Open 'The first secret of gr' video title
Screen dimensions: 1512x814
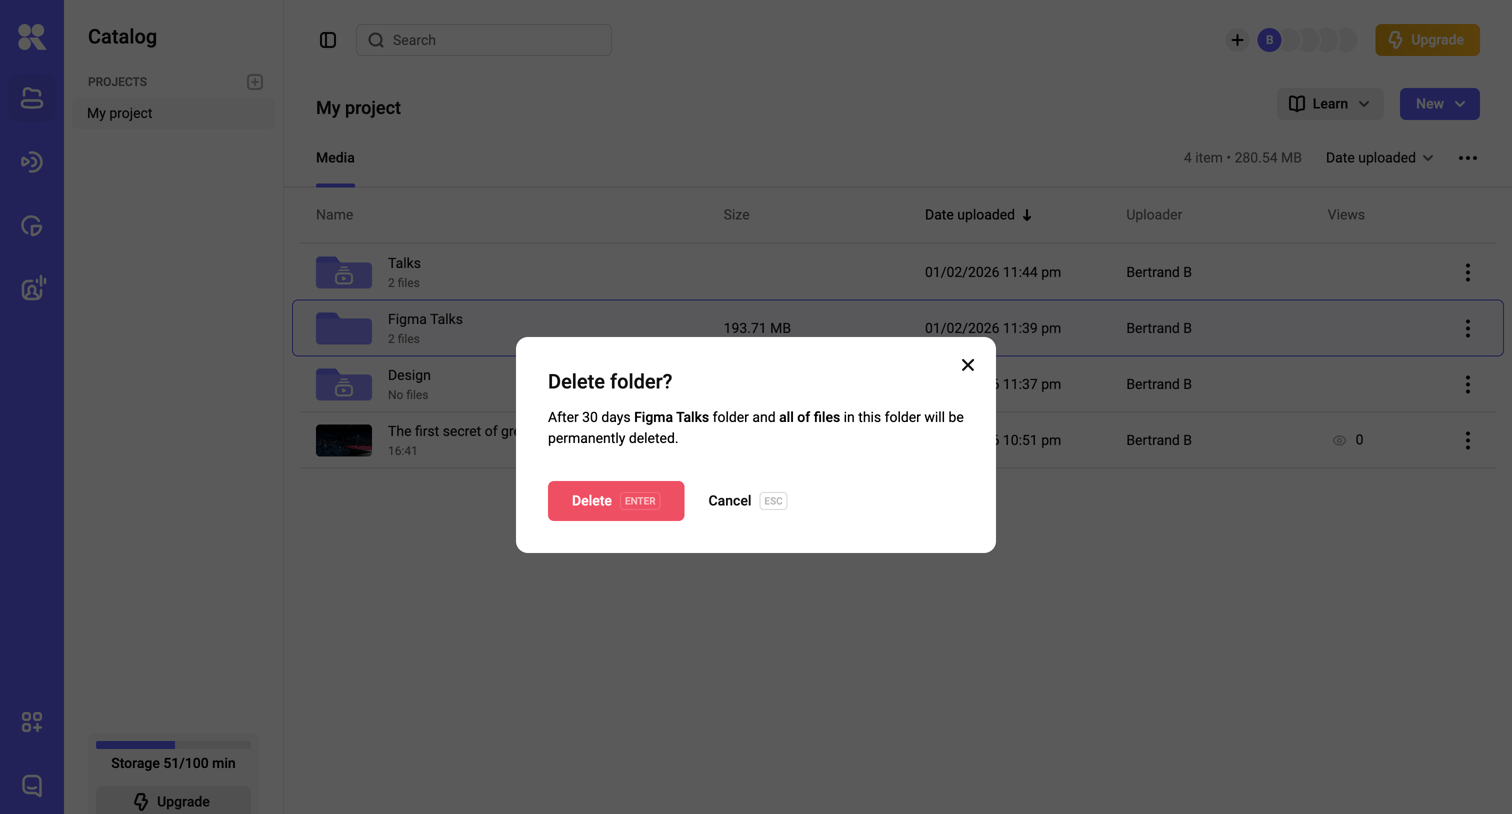452,431
